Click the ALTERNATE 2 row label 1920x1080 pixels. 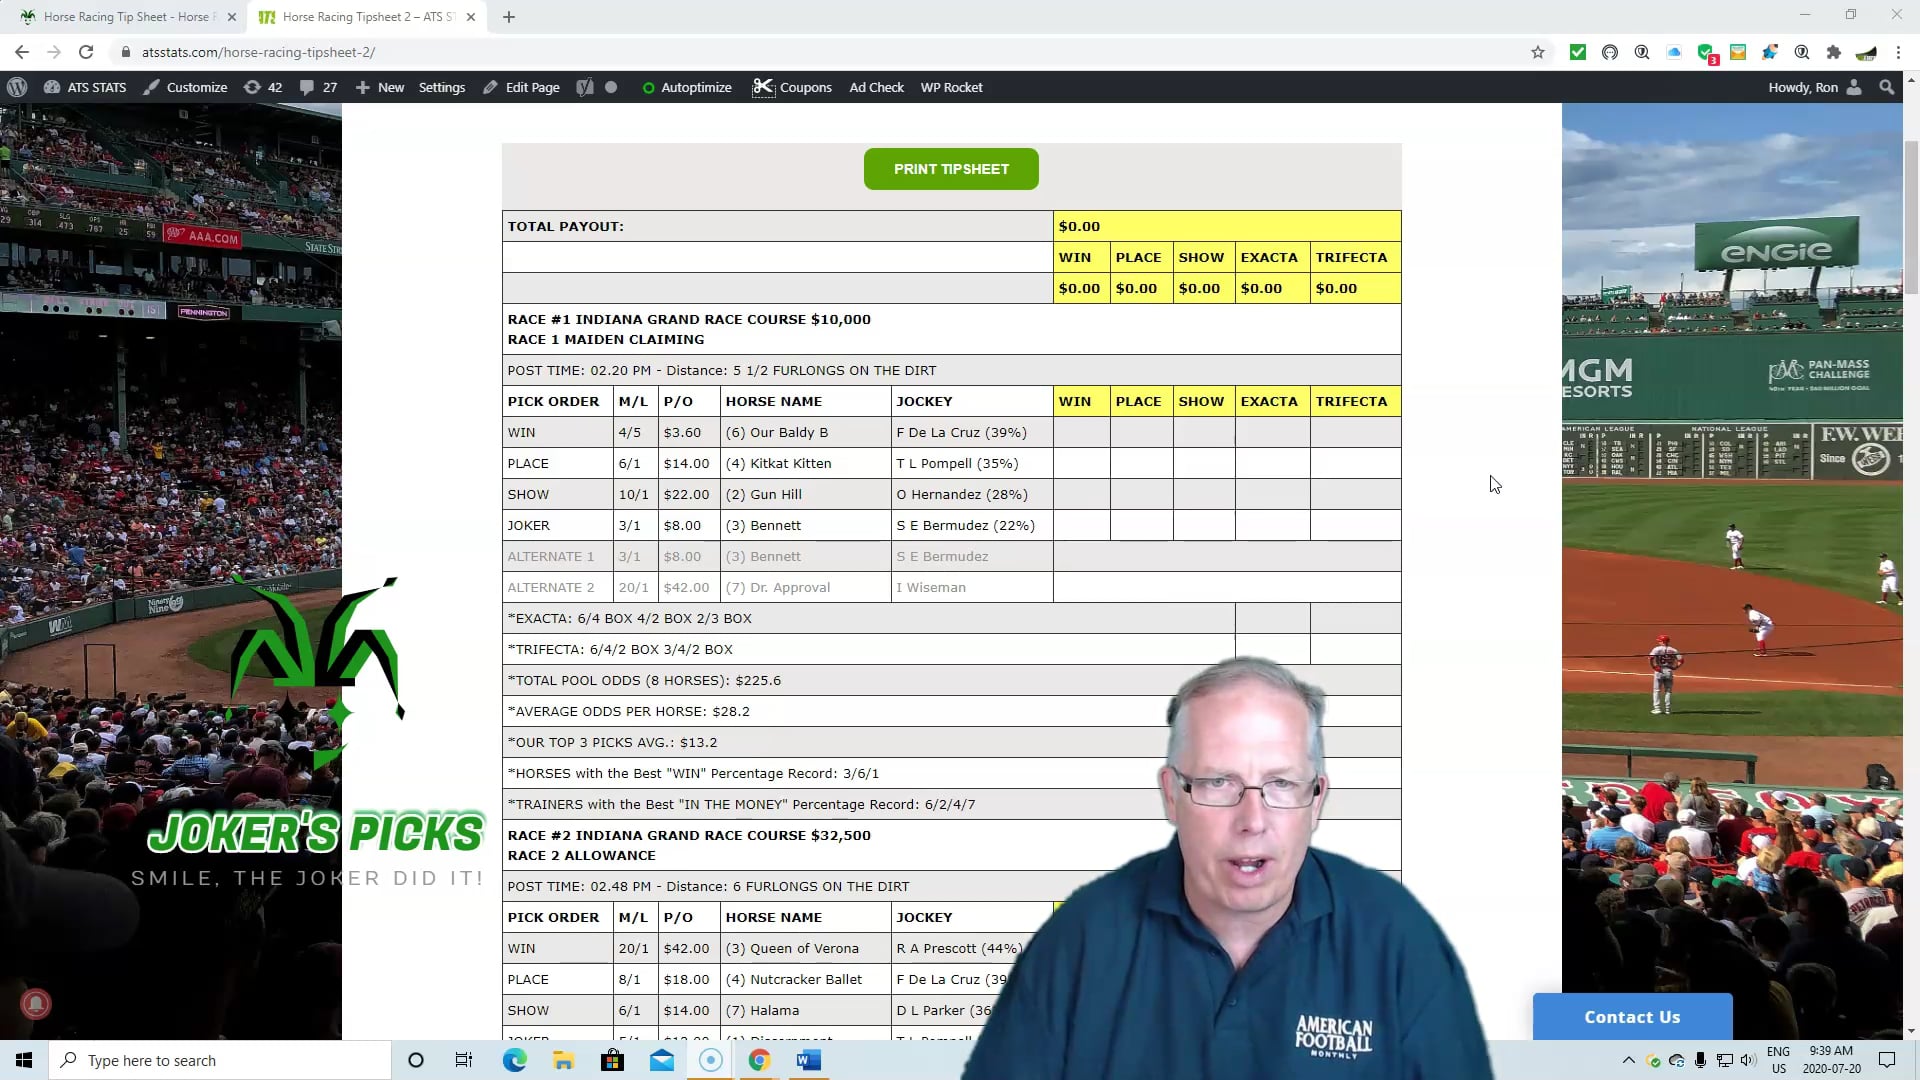551,587
